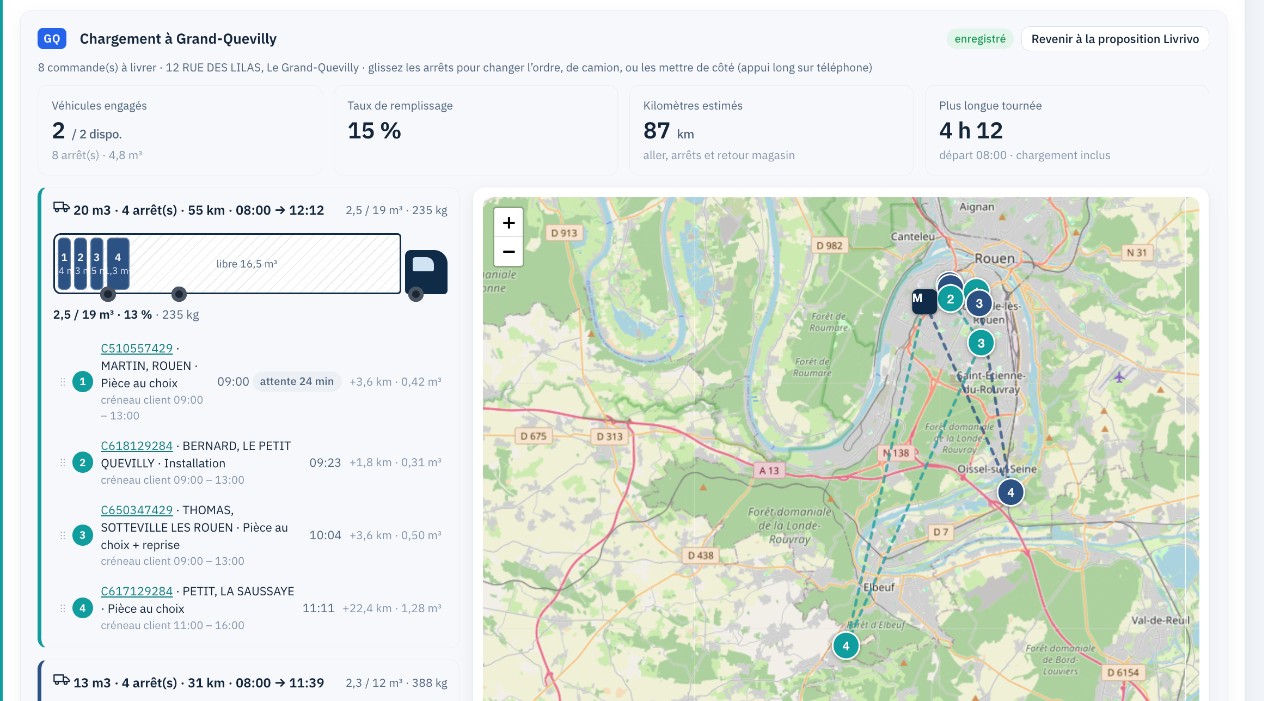Click arrival time 10:04 for THOMAS
This screenshot has width=1264, height=701.
coord(325,536)
